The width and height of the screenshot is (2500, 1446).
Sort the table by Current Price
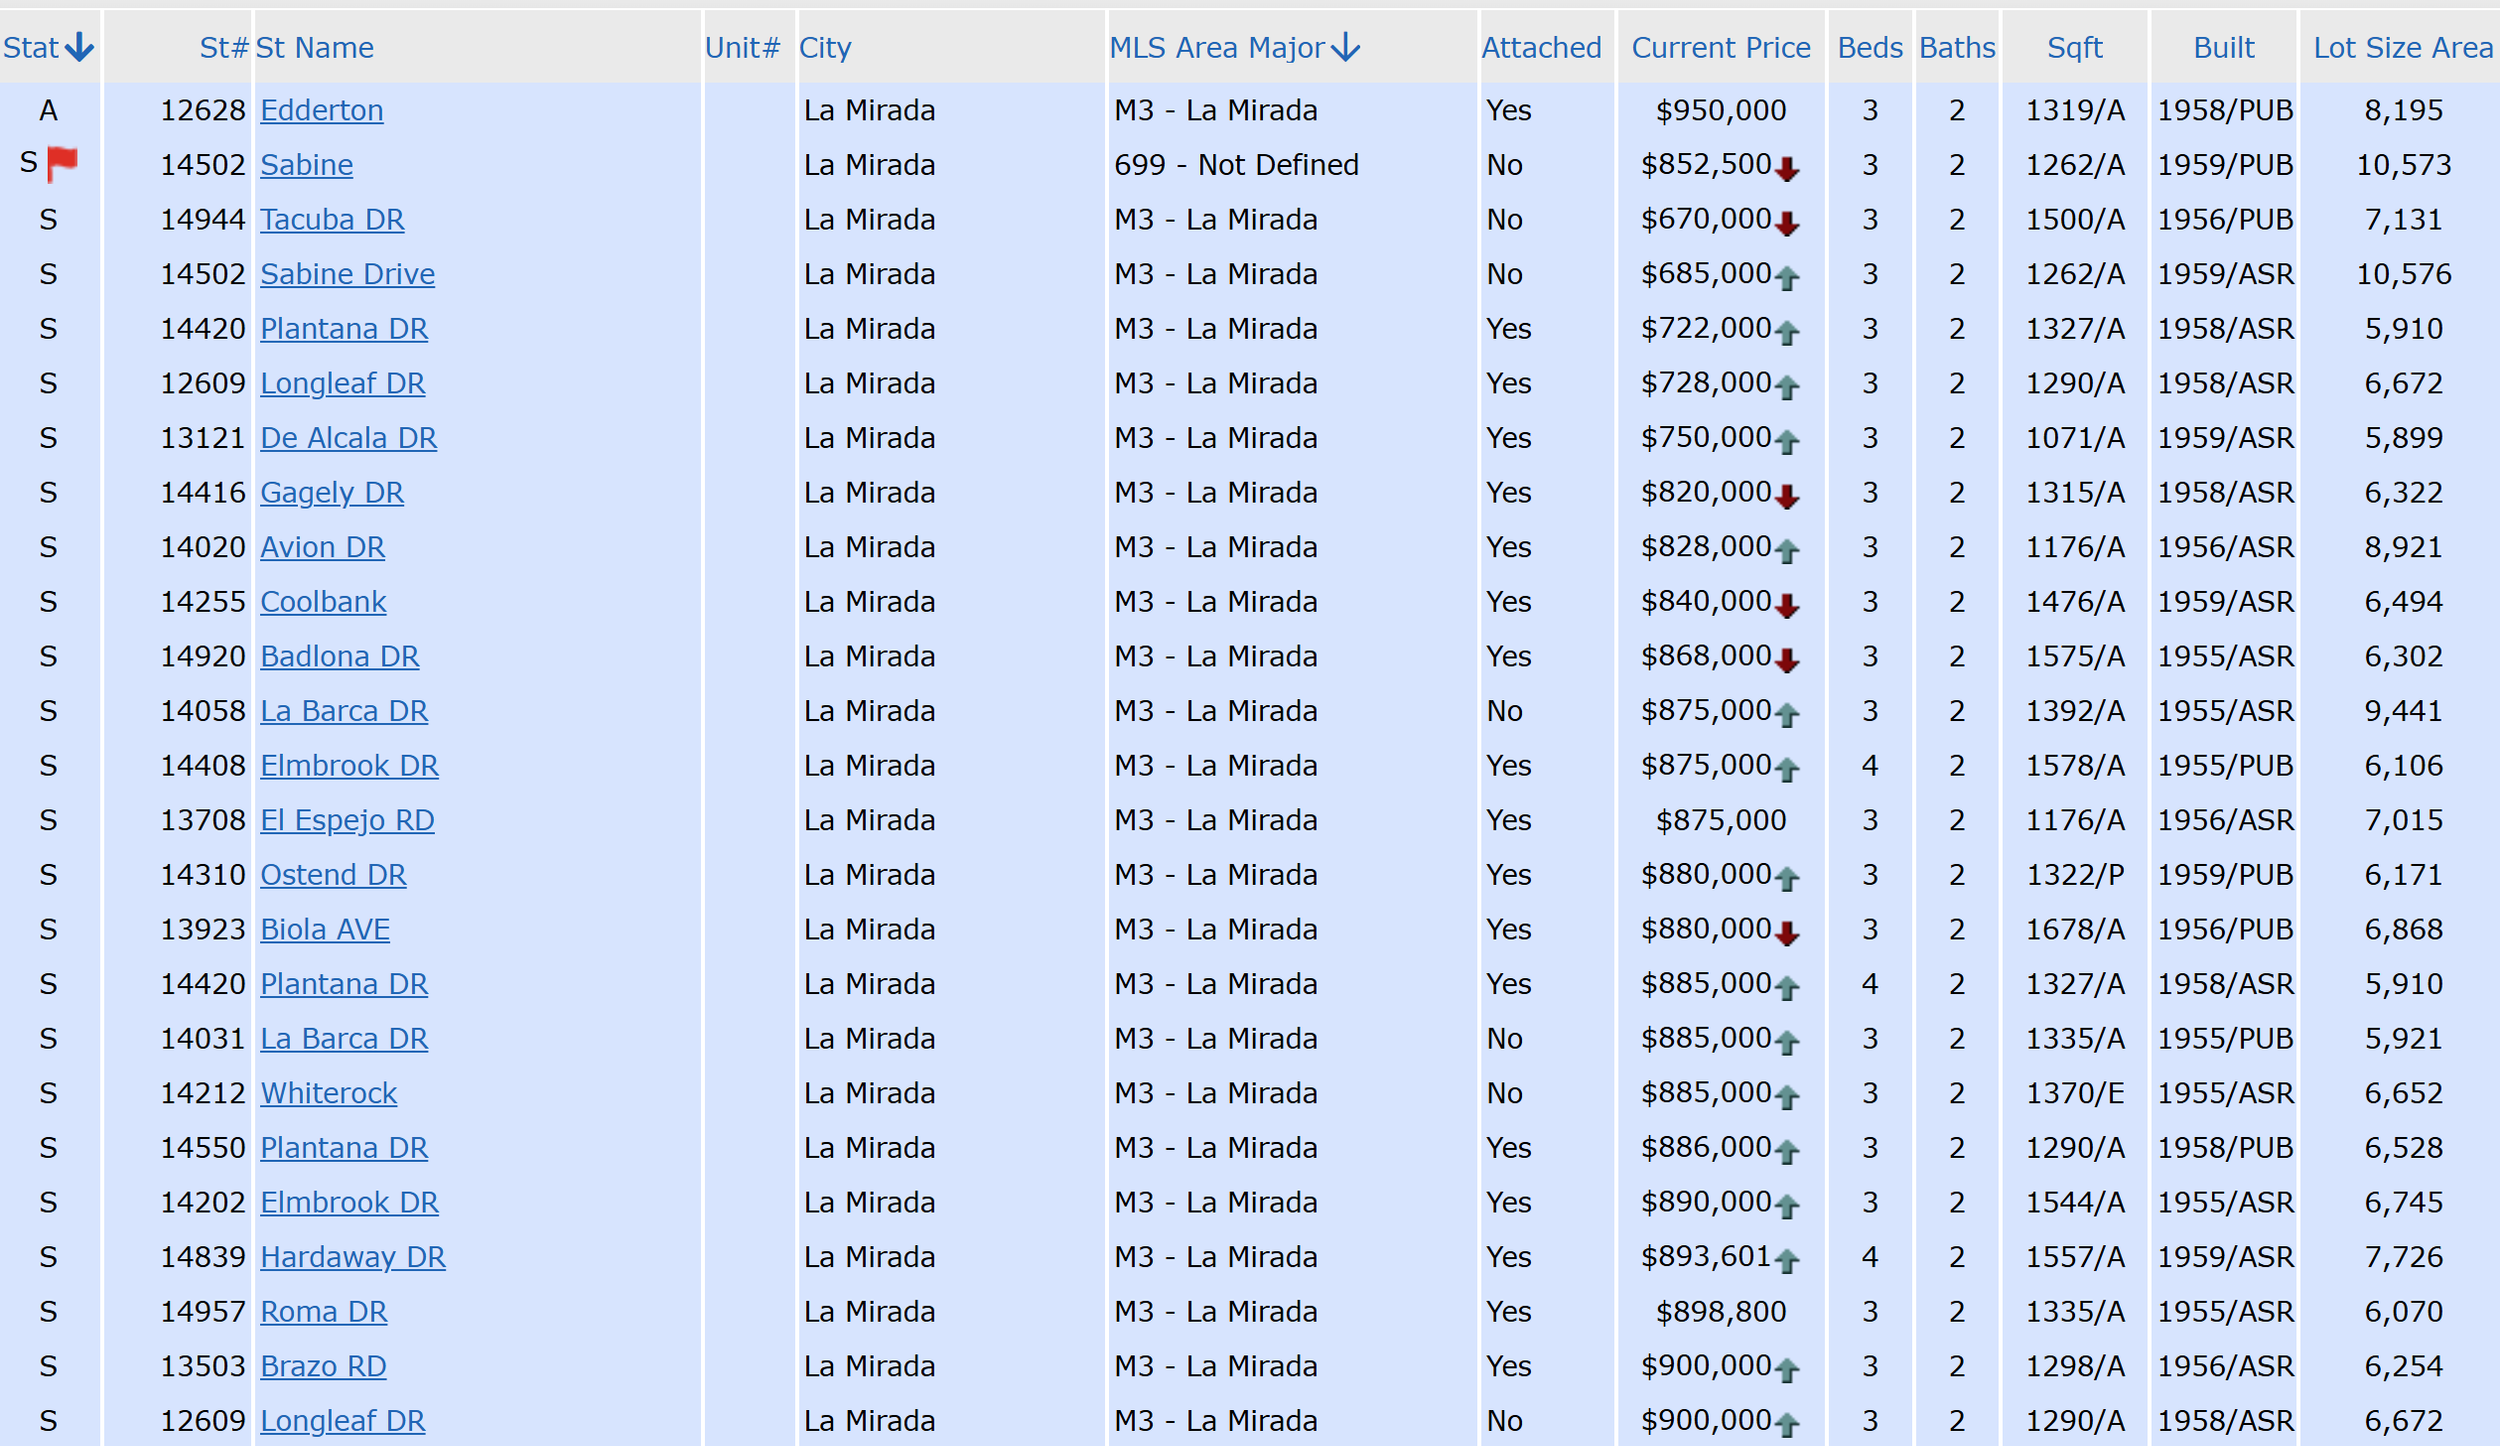[x=1720, y=47]
